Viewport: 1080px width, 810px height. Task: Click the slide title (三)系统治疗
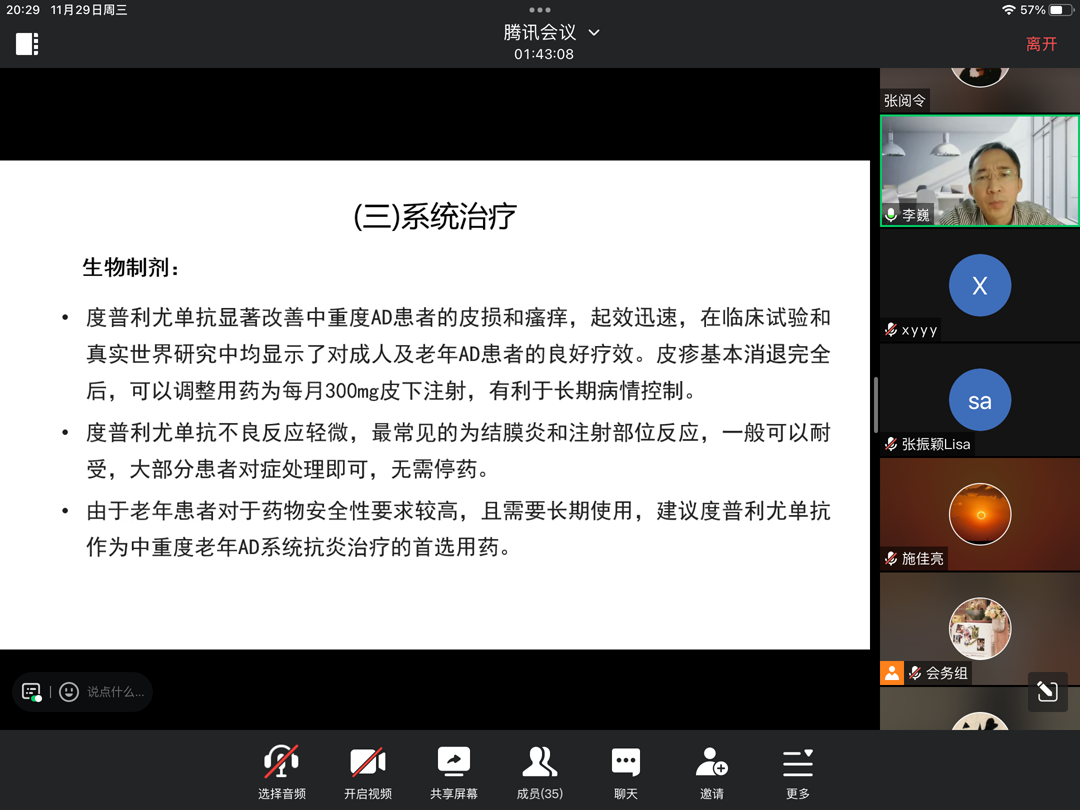(x=435, y=216)
